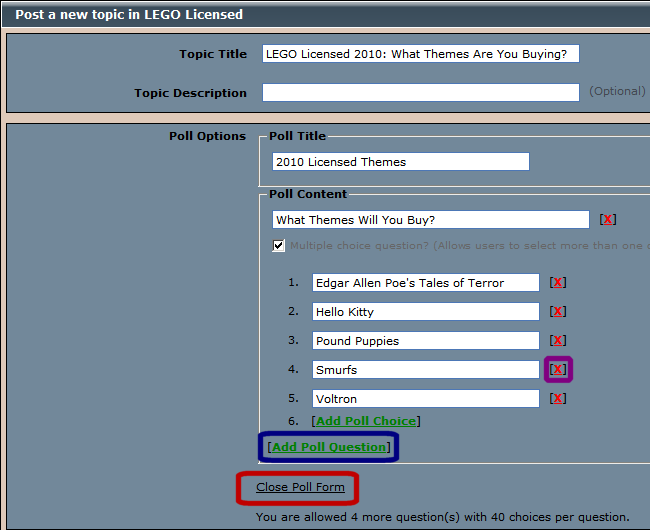Remove the 'What Themes Will You Buy?' question
The width and height of the screenshot is (650, 530).
pyautogui.click(x=608, y=219)
